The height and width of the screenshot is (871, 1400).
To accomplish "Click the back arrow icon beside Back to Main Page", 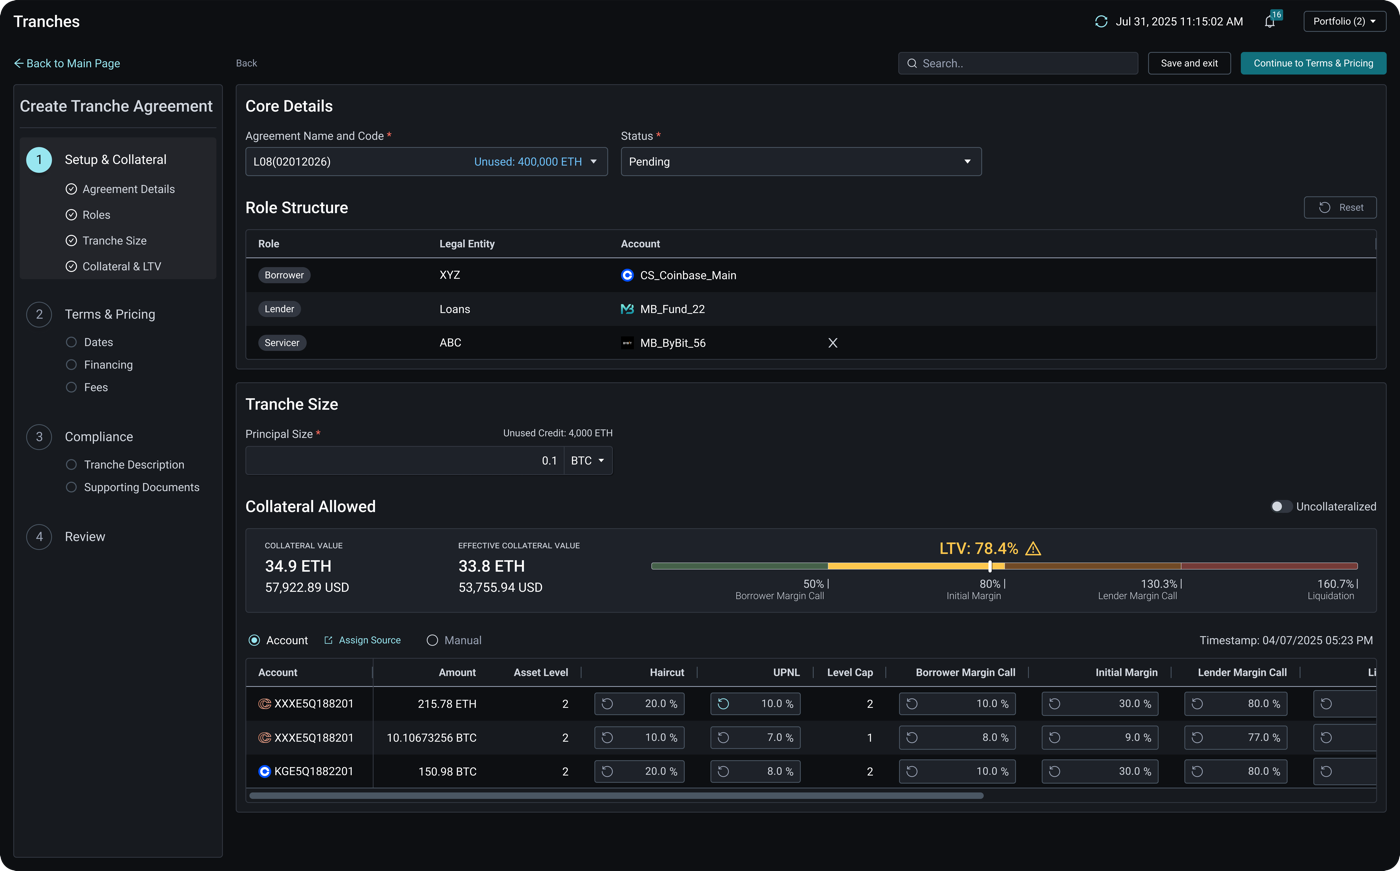I will click(x=18, y=63).
